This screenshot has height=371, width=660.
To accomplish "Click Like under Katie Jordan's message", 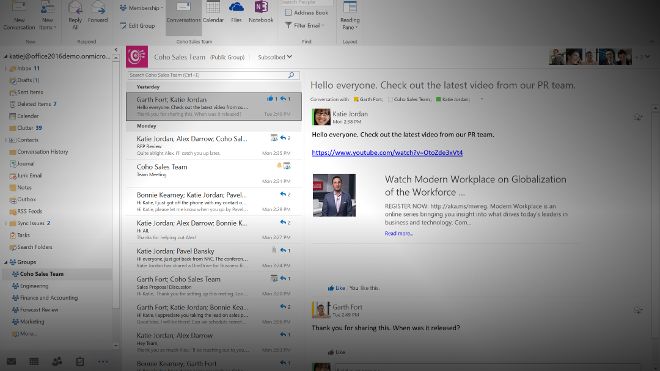I will pyautogui.click(x=336, y=288).
